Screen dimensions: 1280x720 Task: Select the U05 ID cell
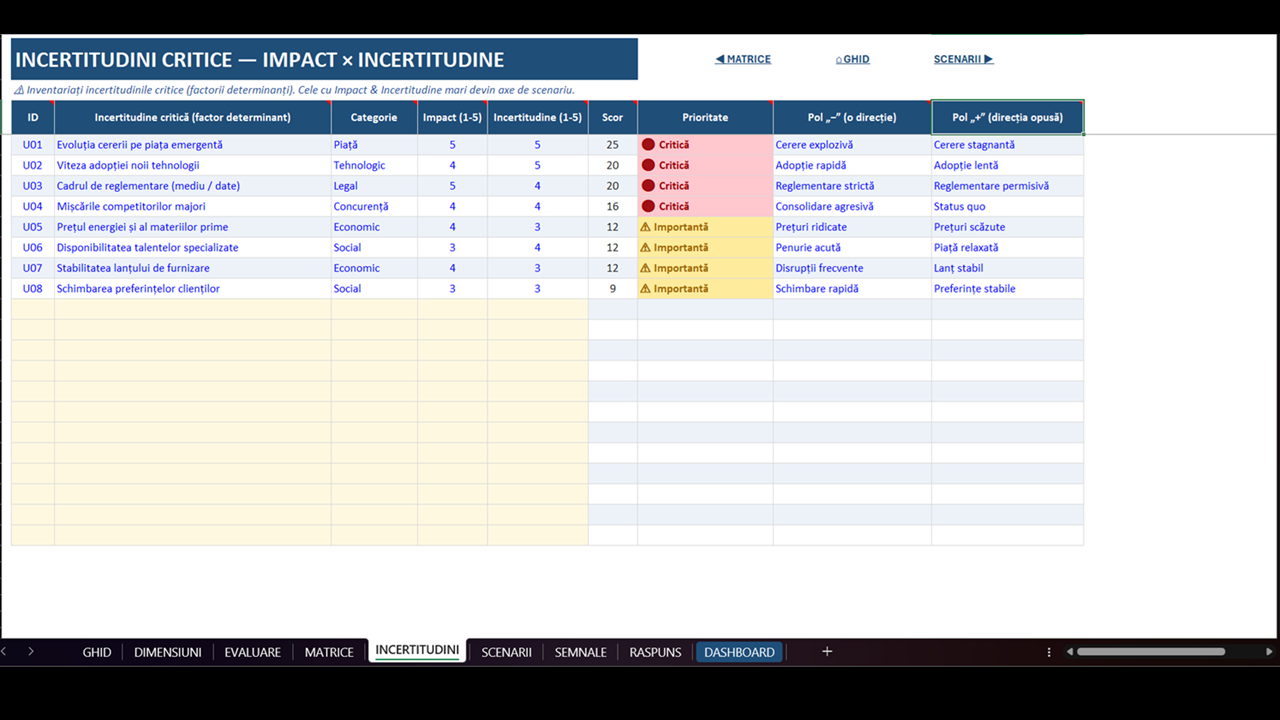33,227
